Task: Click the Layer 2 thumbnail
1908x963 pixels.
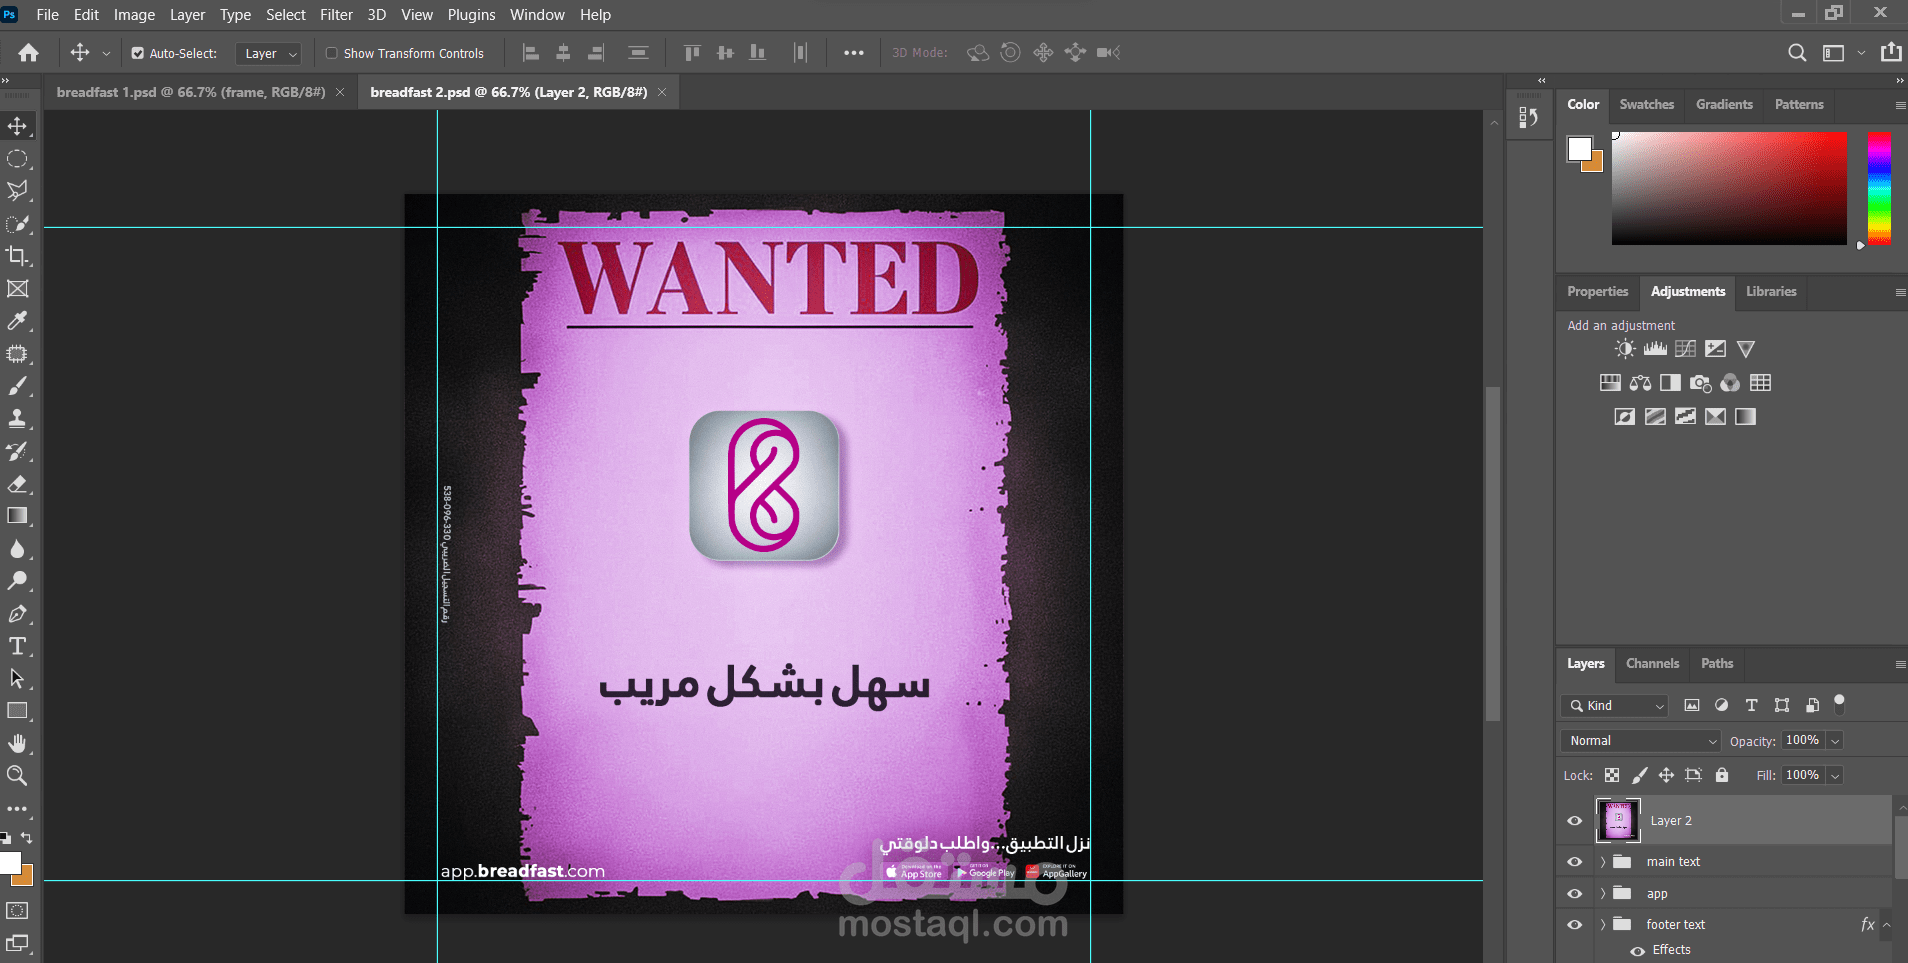Action: (1618, 821)
